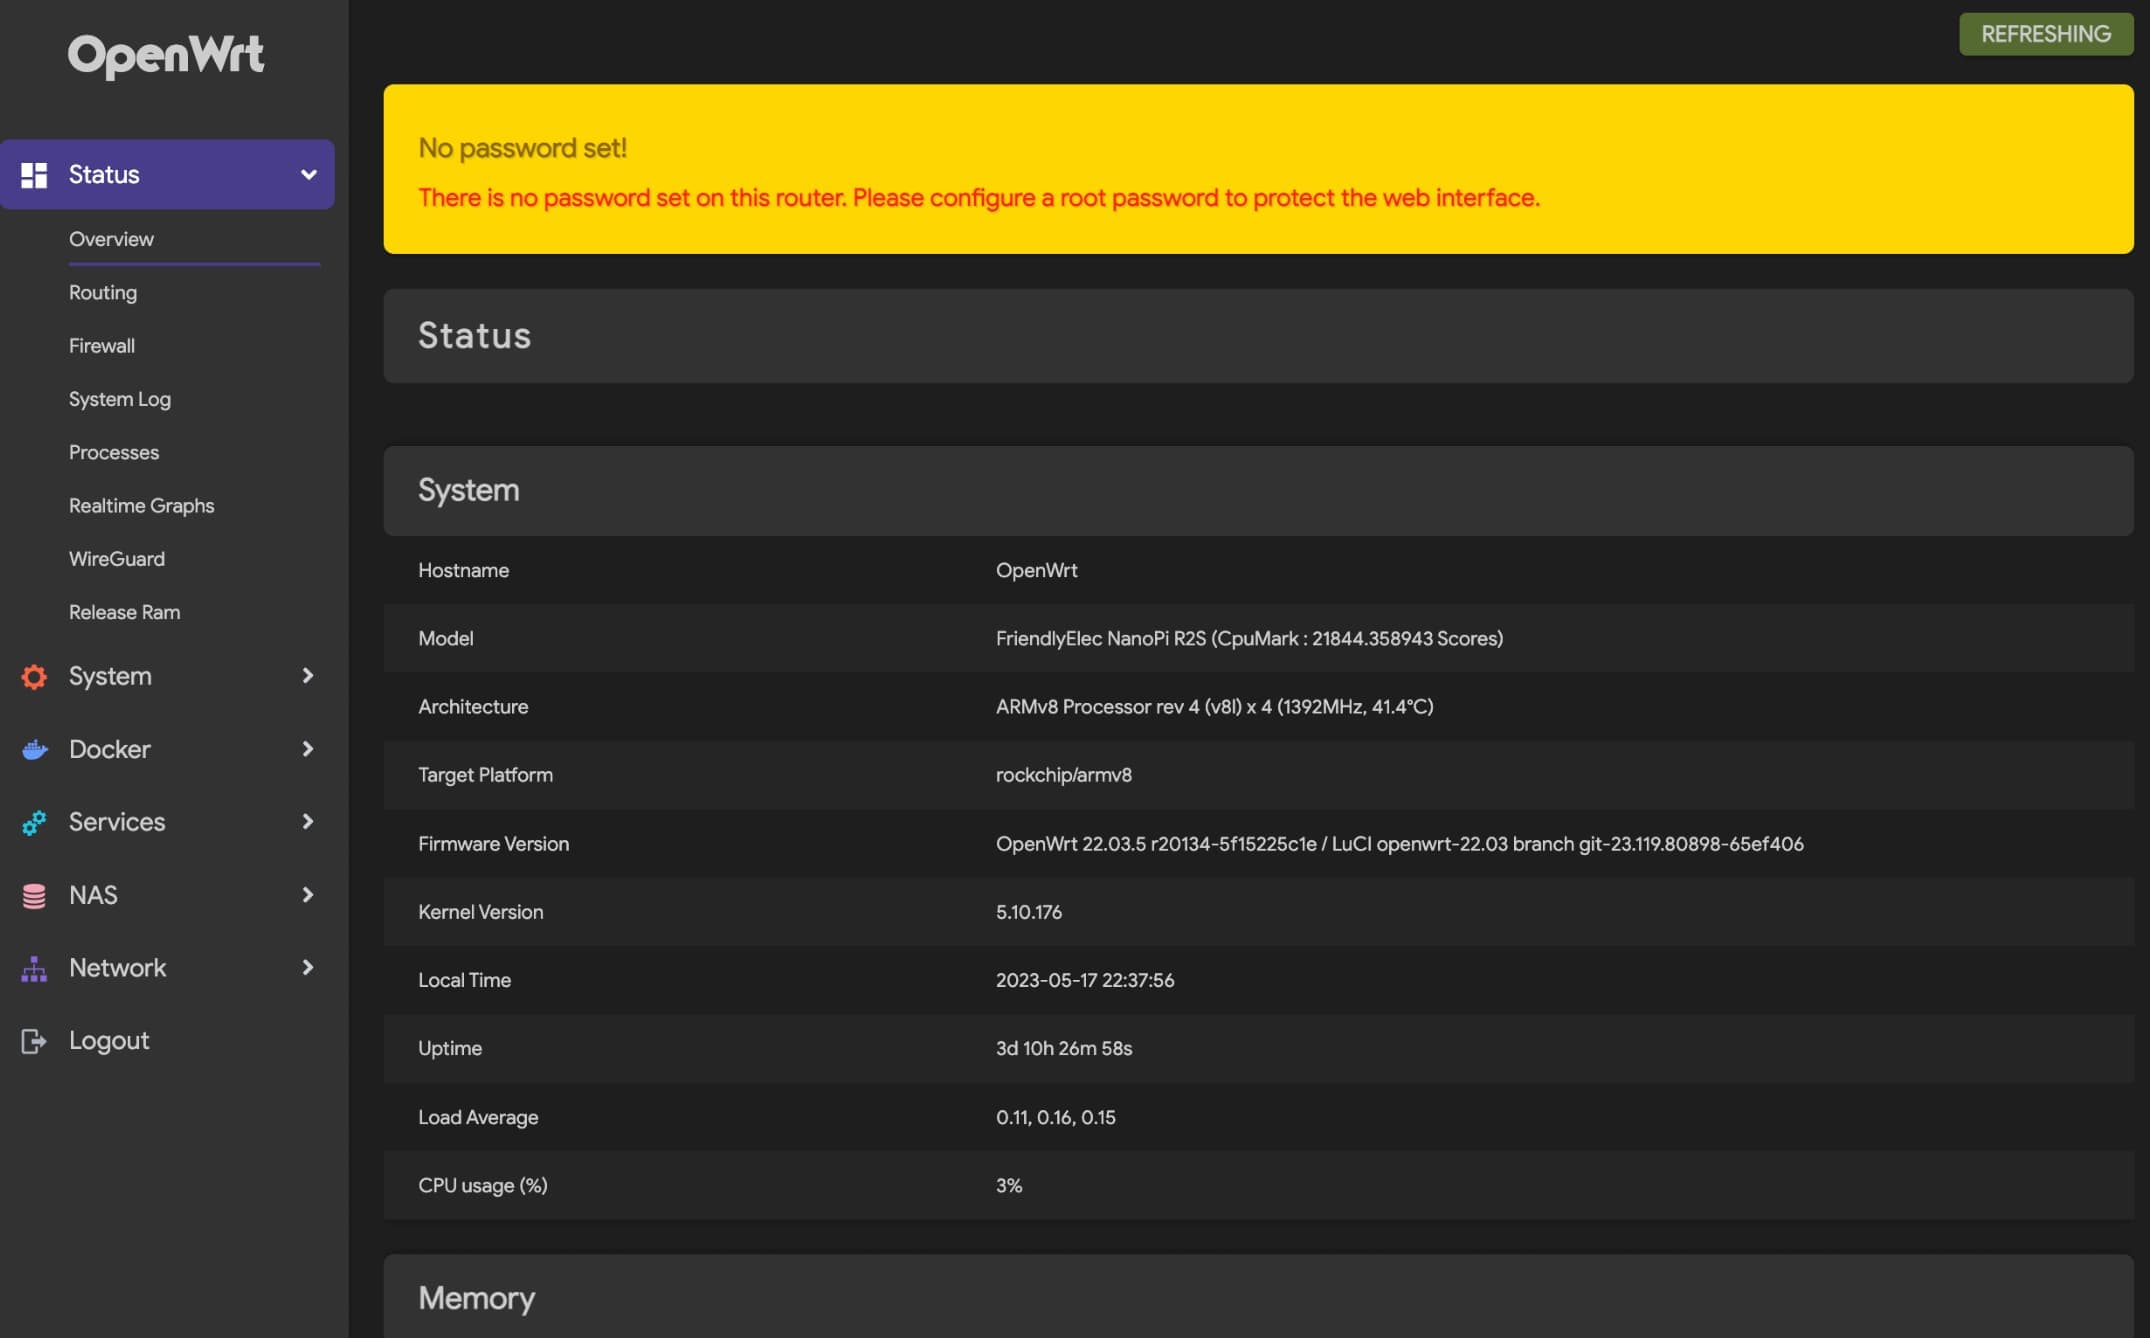The image size is (2150, 1338).
Task: Click the Docker whale icon
Action: click(34, 749)
